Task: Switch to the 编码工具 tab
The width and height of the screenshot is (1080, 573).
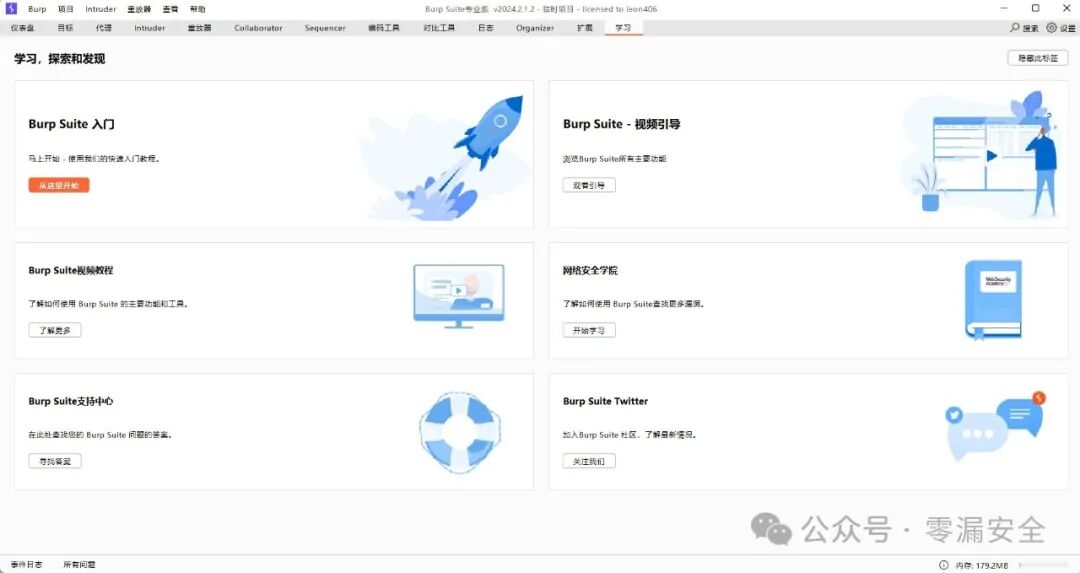Action: pyautogui.click(x=384, y=28)
